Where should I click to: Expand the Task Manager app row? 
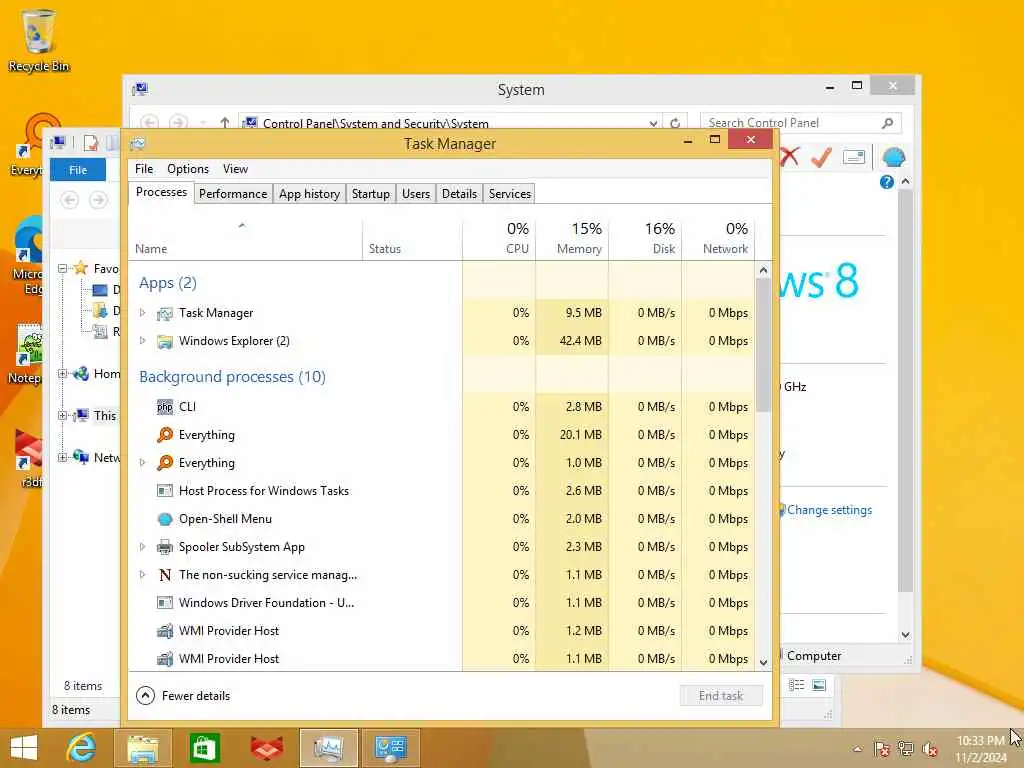click(142, 313)
